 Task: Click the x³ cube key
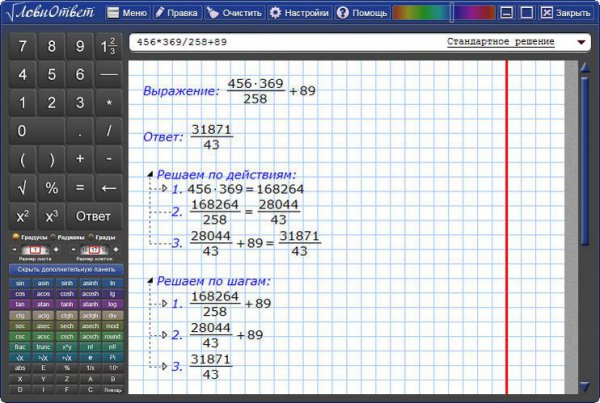click(x=51, y=216)
